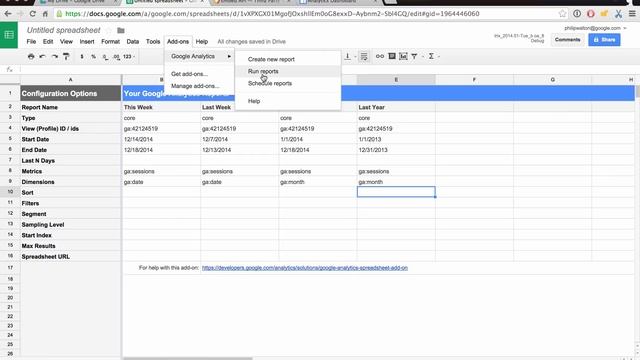Click the formula bar input
Viewport: 640px width, 360px height.
coord(327,69)
